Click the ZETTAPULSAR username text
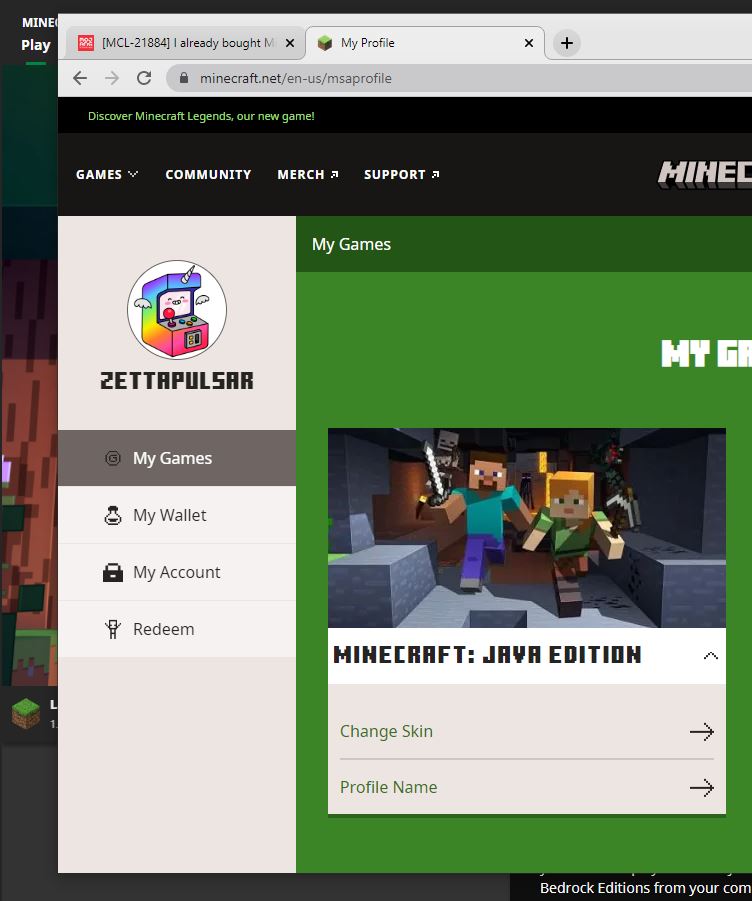The width and height of the screenshot is (752, 901). tap(177, 381)
